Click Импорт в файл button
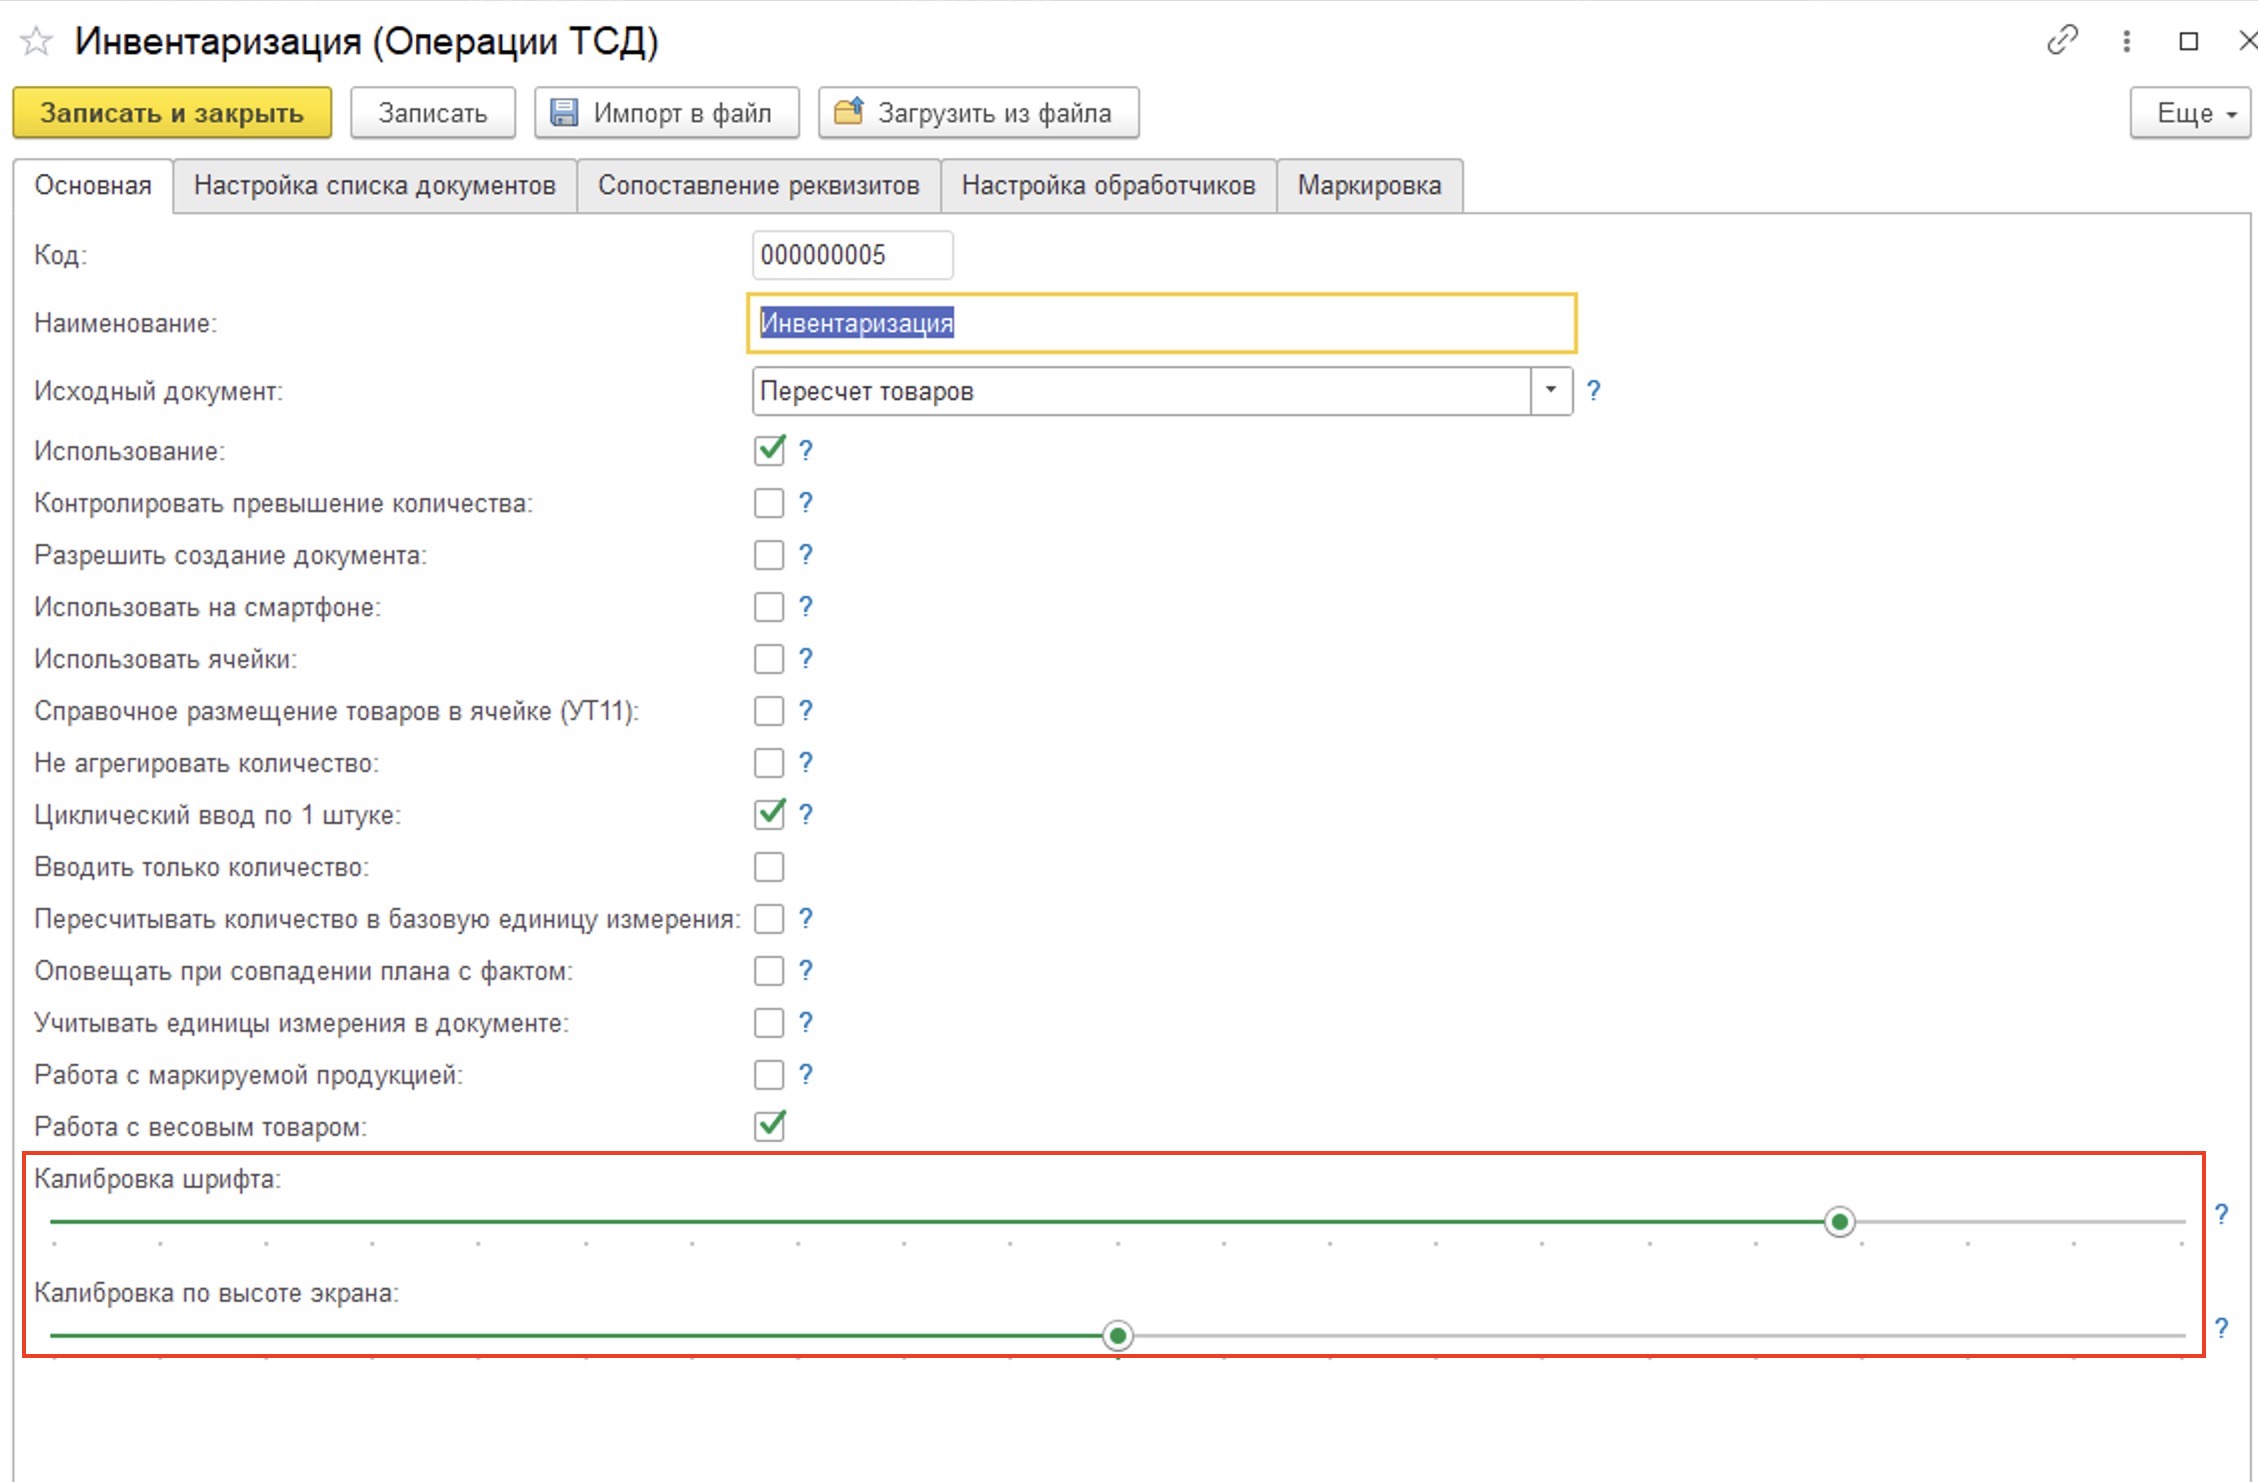The image size is (2258, 1482). [667, 113]
